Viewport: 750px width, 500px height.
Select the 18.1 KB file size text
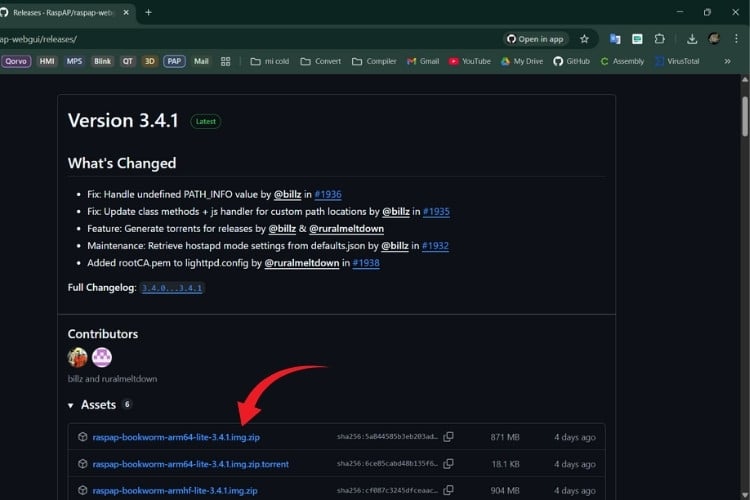point(506,464)
